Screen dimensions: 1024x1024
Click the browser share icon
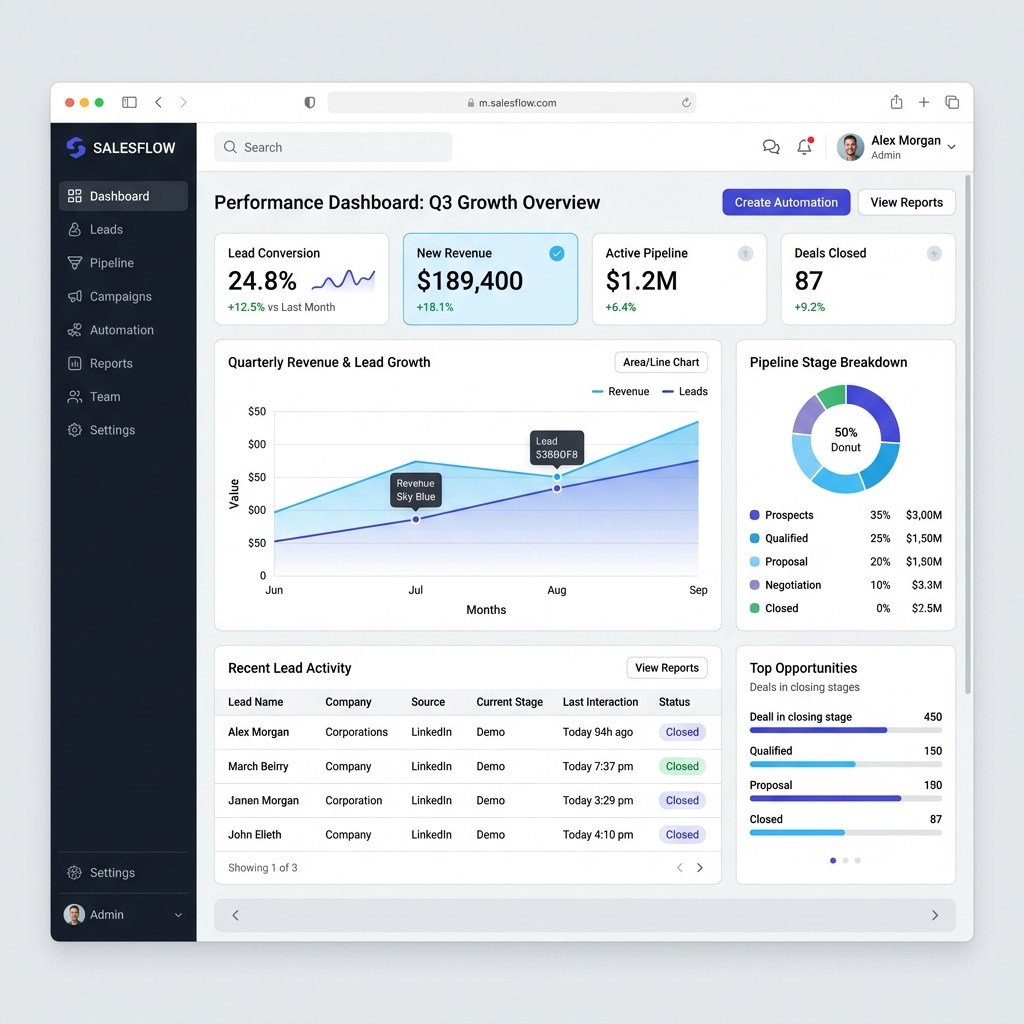pyautogui.click(x=897, y=102)
